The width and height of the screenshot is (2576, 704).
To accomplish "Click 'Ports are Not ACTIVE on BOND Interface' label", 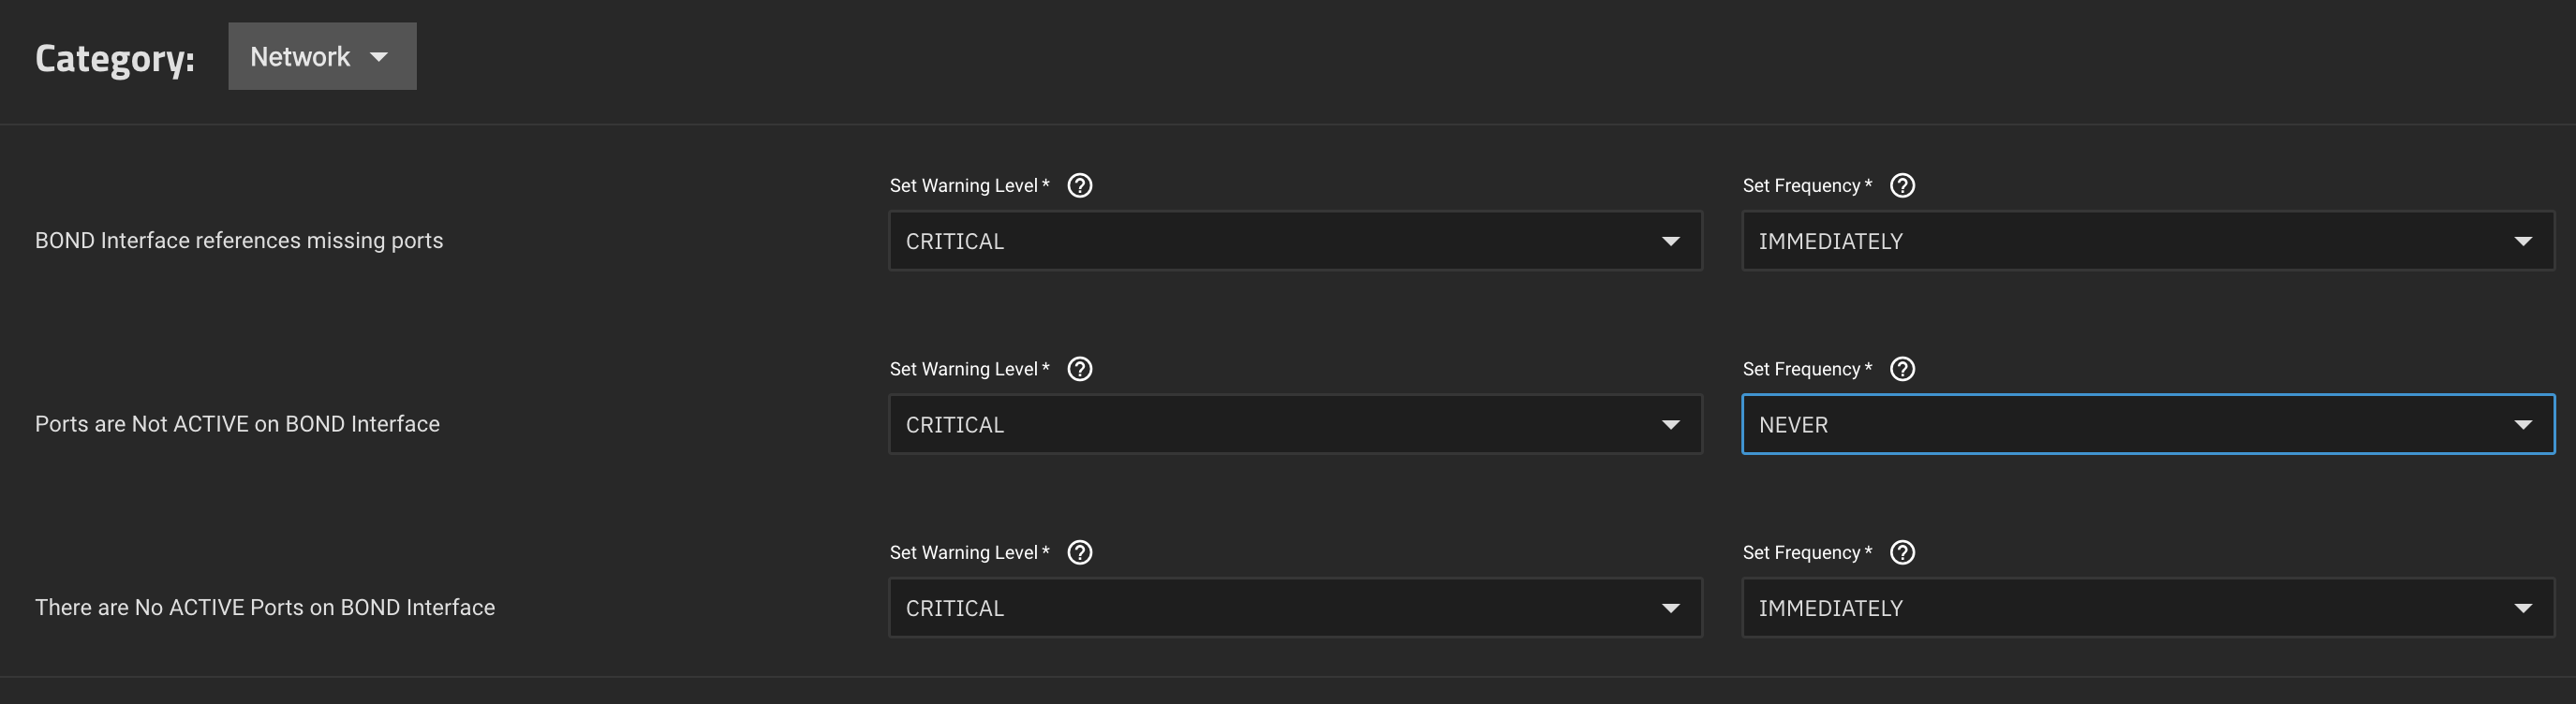I will (x=237, y=424).
